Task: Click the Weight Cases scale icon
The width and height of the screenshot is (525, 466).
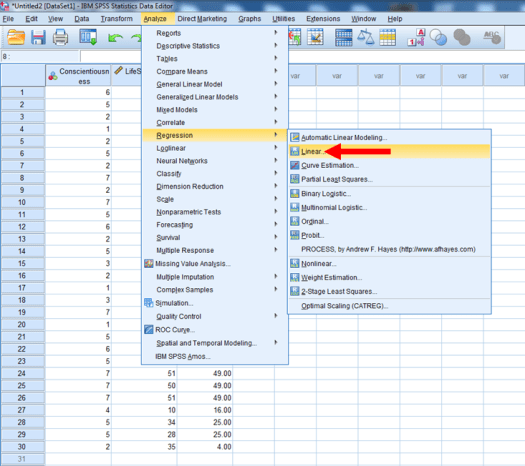Action: click(x=365, y=37)
